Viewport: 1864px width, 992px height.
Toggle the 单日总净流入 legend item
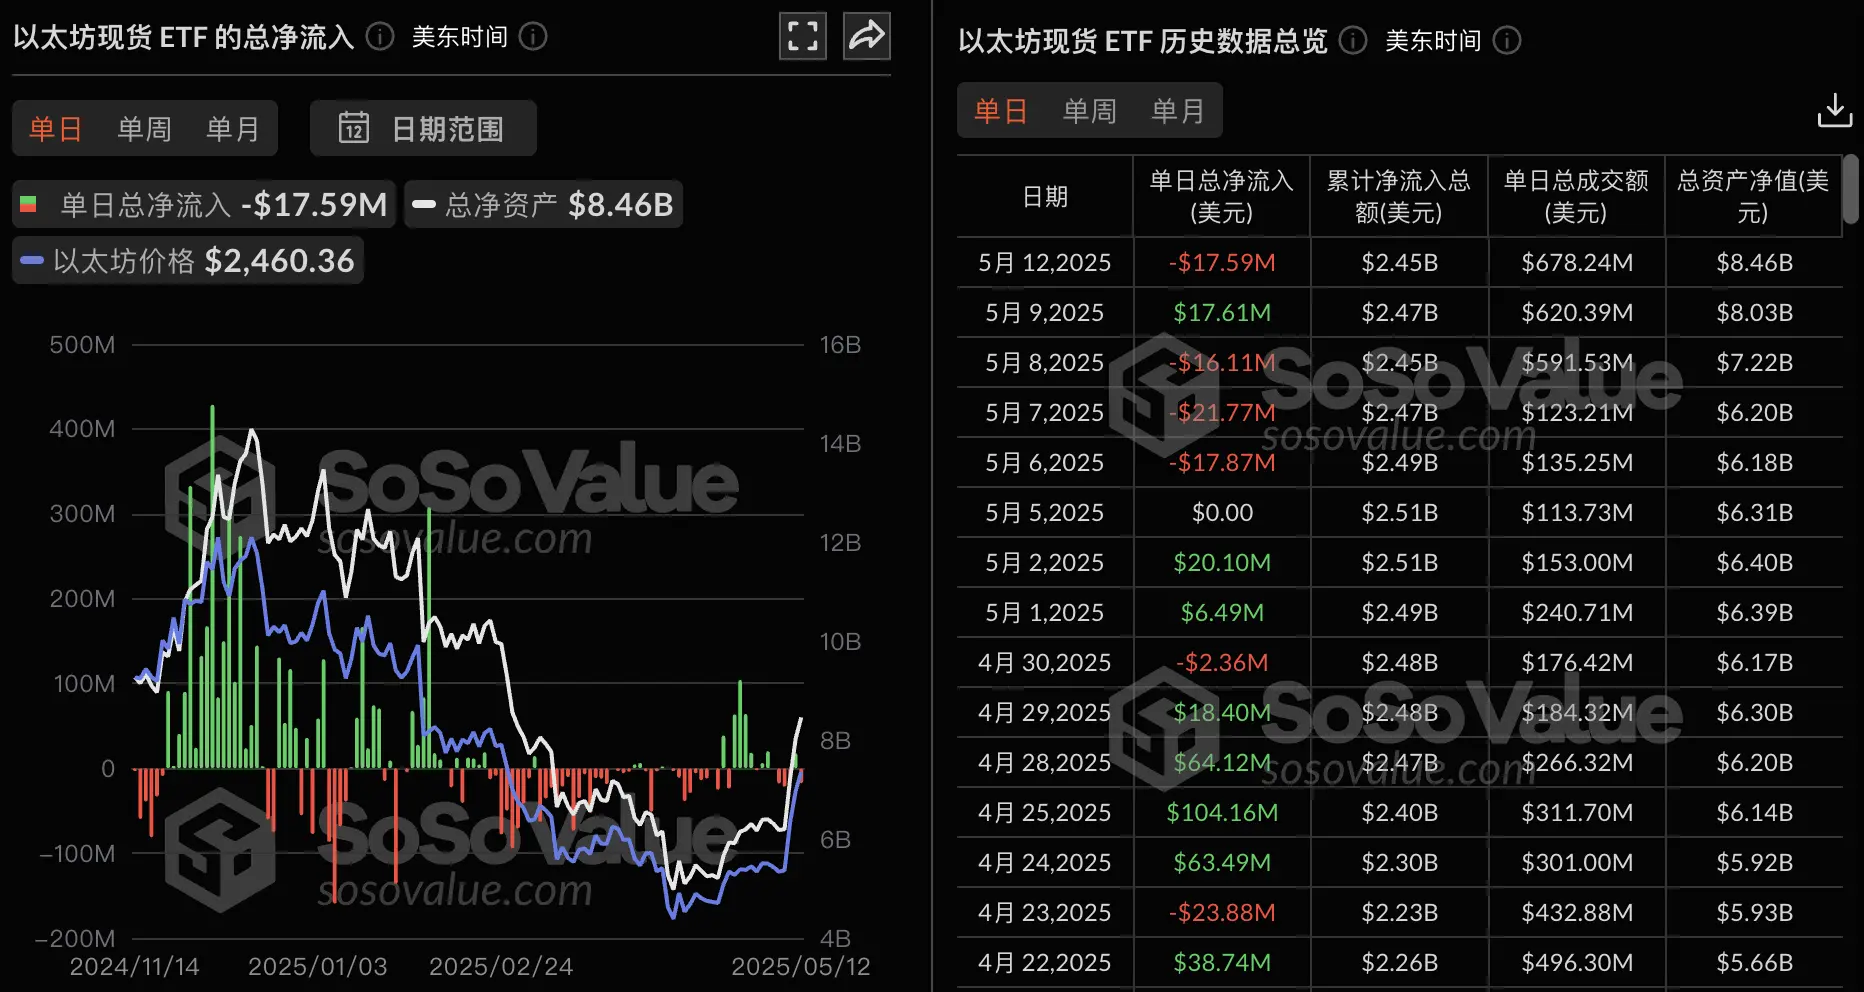pos(200,204)
